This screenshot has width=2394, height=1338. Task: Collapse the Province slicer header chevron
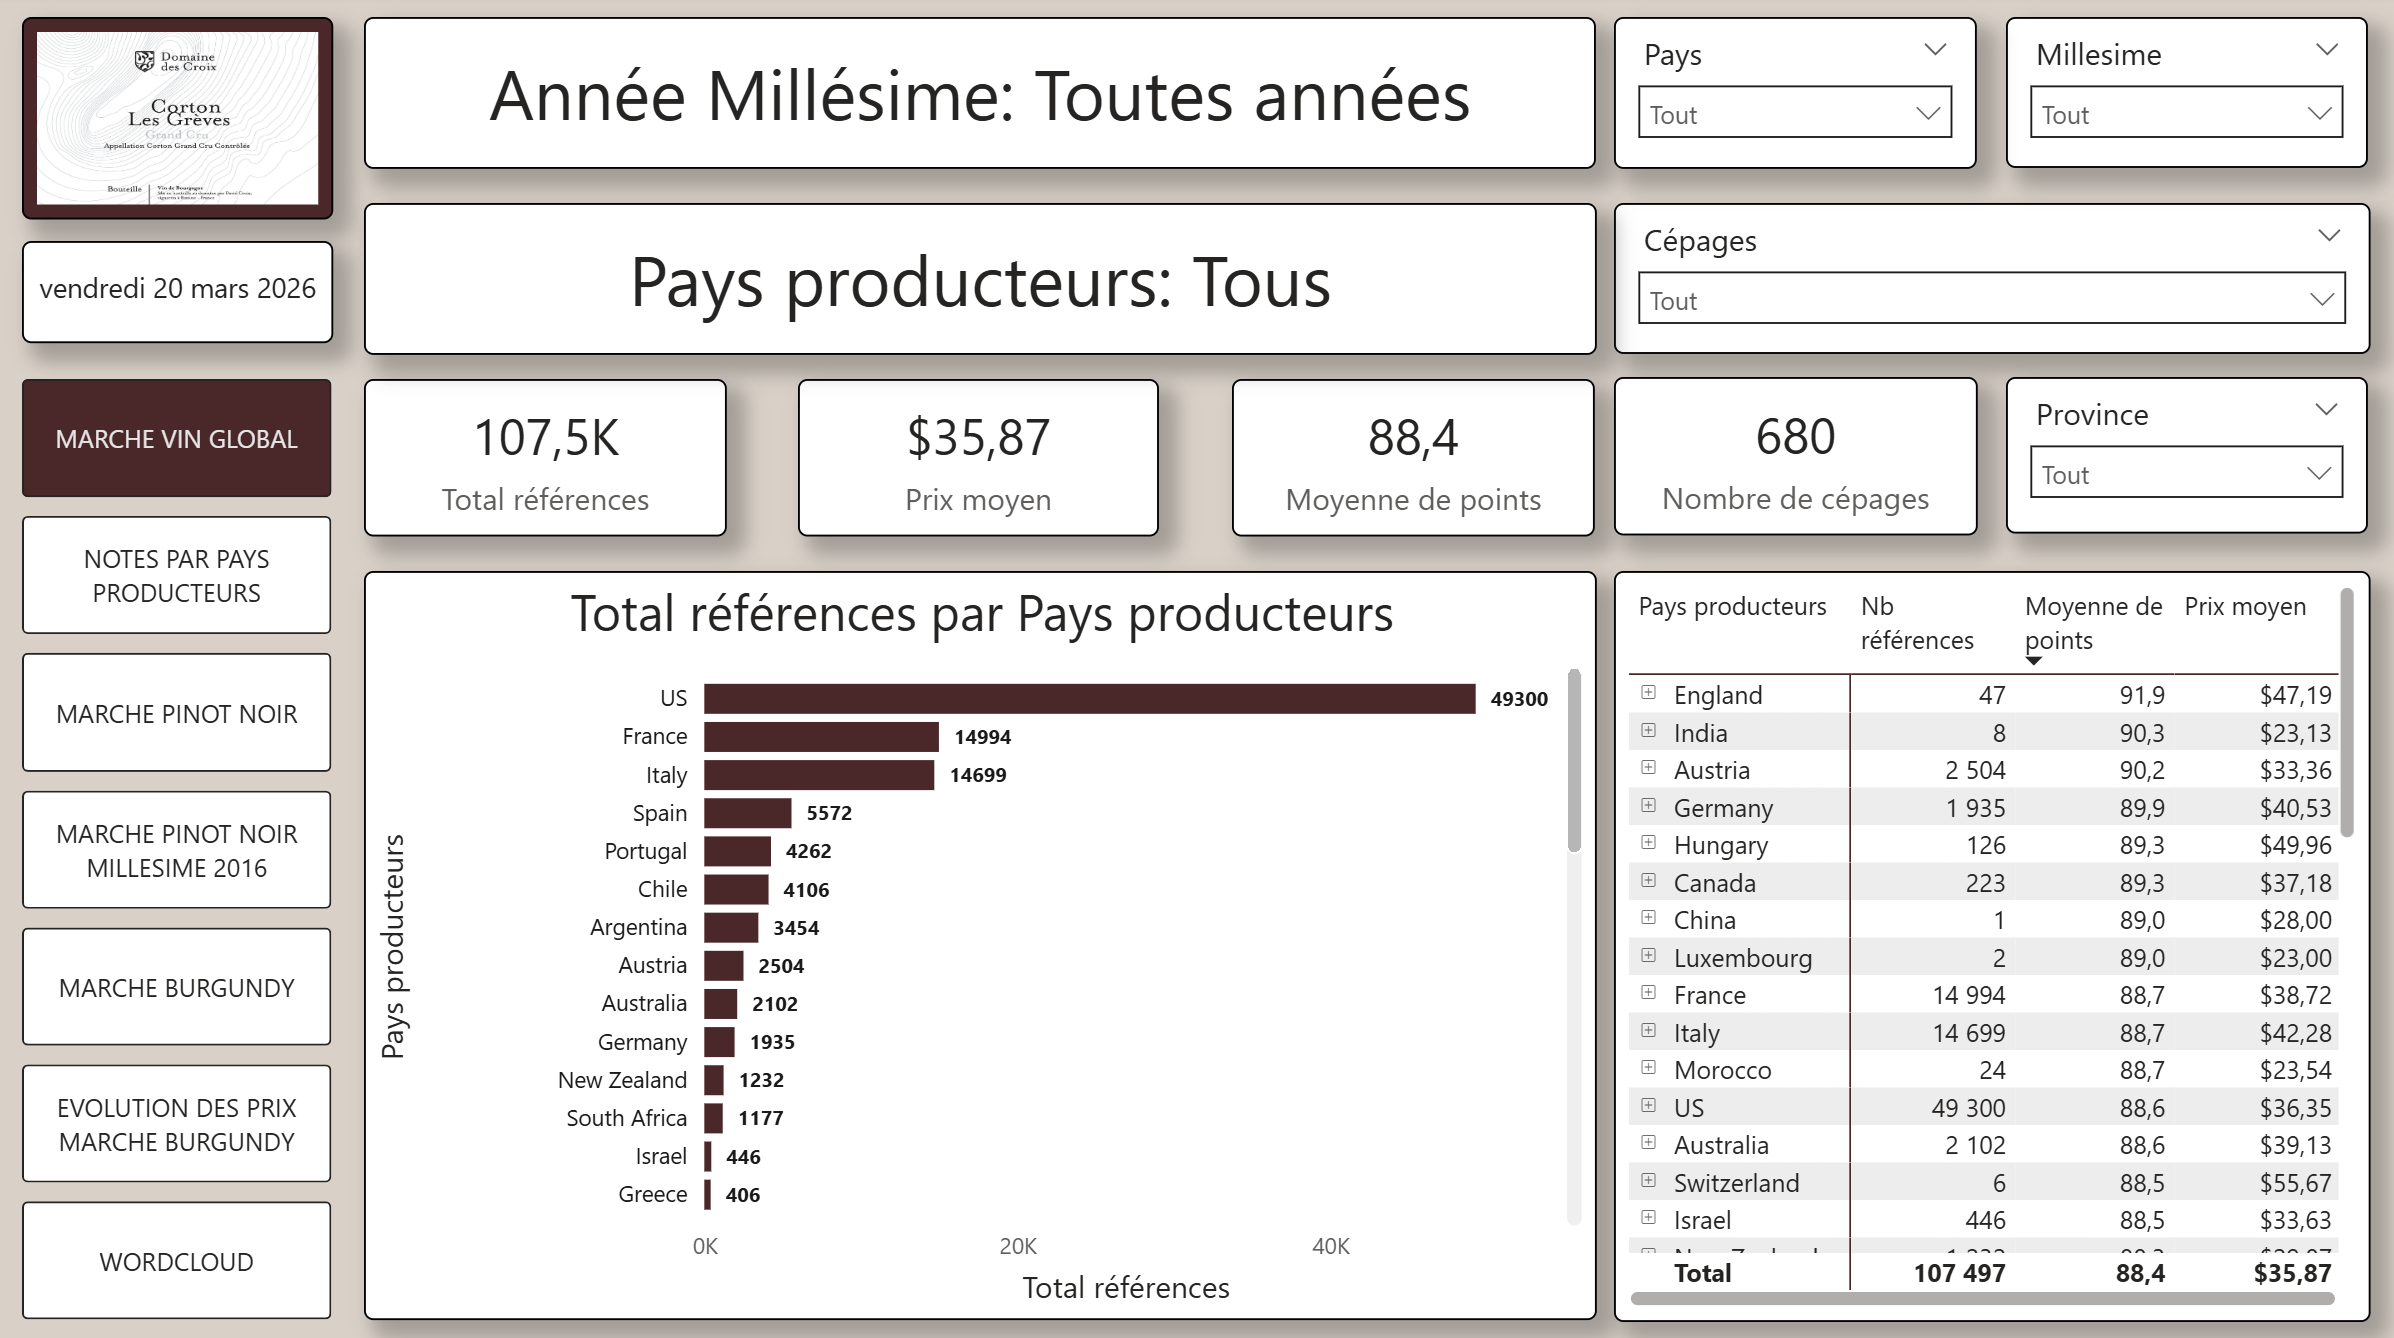tap(2327, 410)
